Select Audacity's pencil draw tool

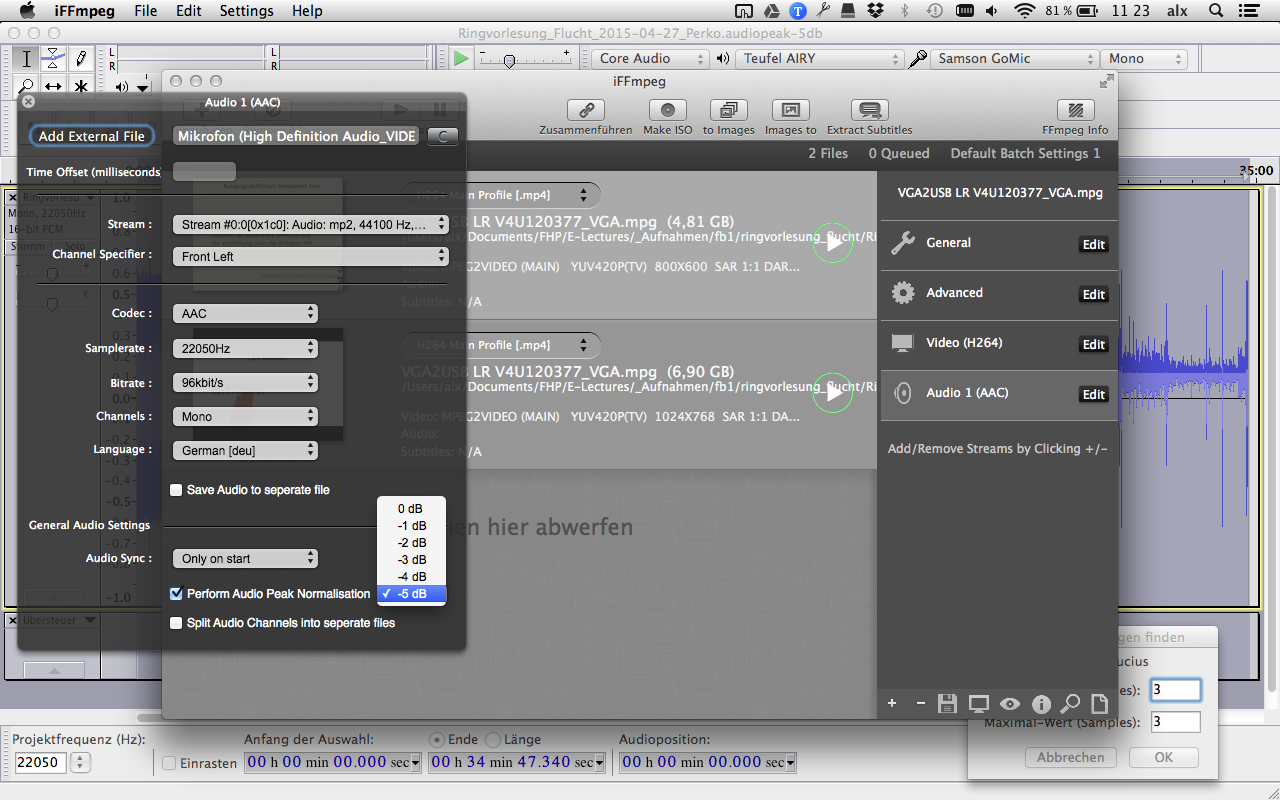(x=80, y=58)
